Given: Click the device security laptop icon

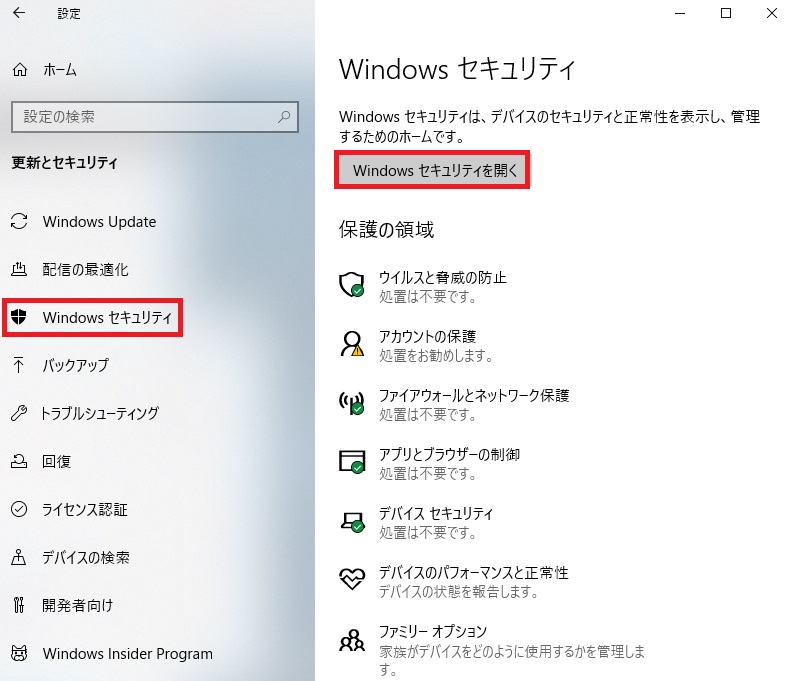Looking at the screenshot, I should 352,521.
